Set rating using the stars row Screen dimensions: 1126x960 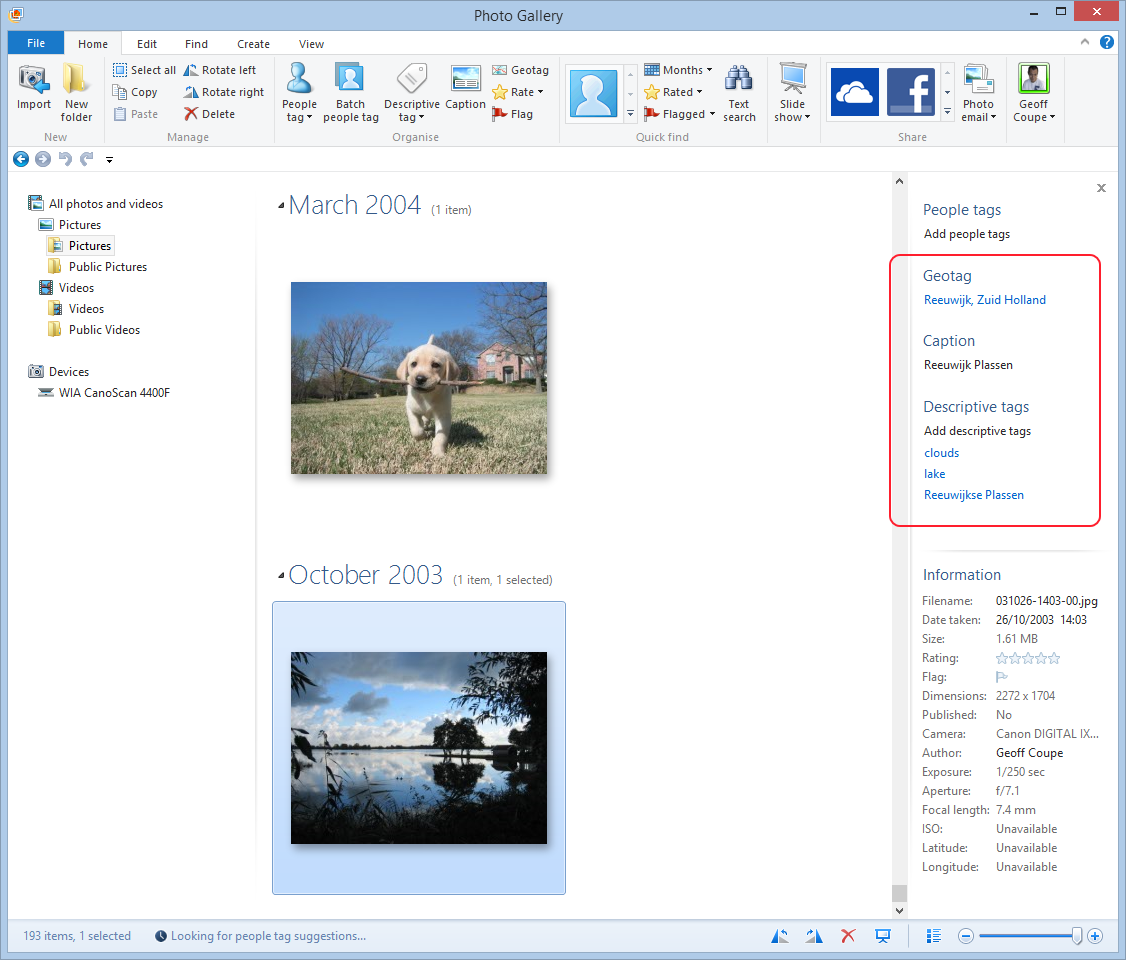point(1027,658)
